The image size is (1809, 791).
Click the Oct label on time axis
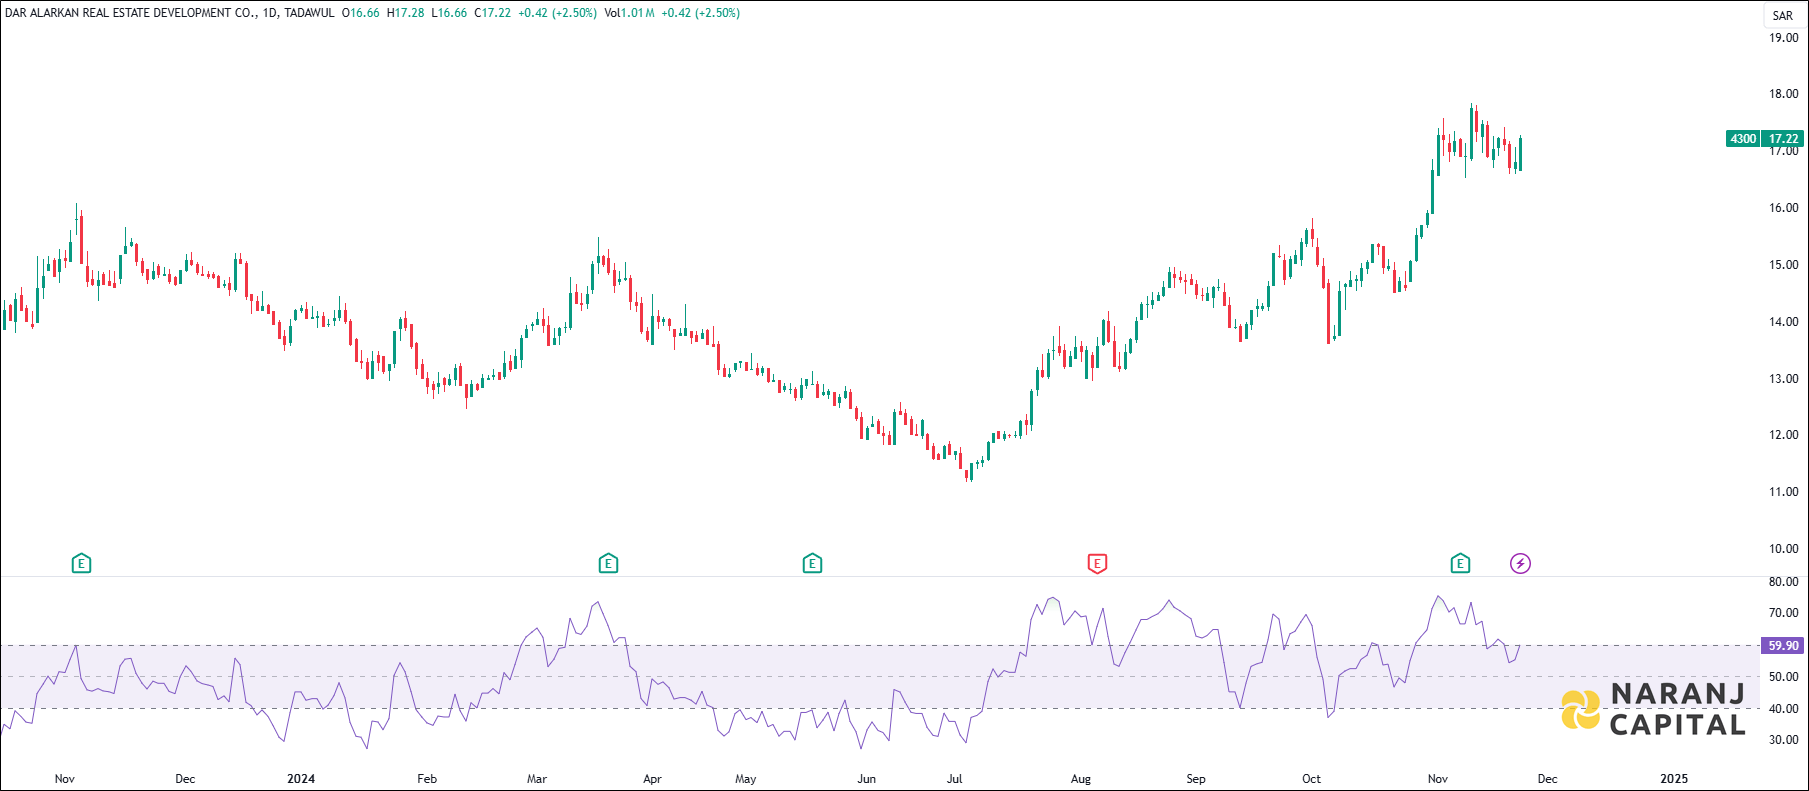click(x=1311, y=779)
